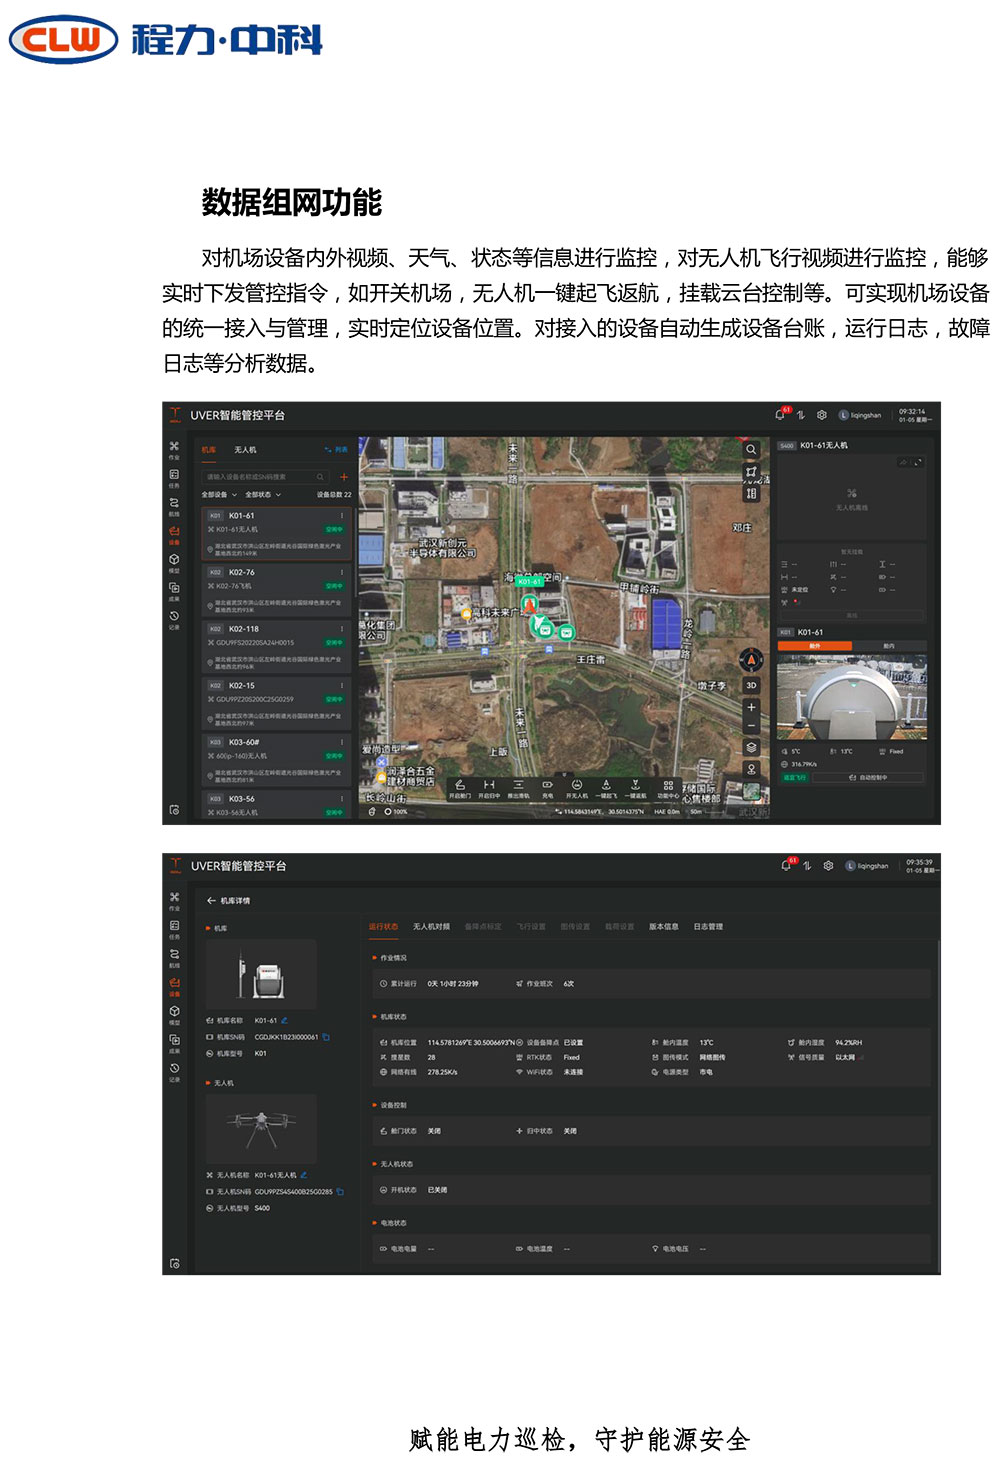This screenshot has width=1000, height=1461.
Task: Open the 全部状态 status dropdown
Action: pyautogui.click(x=263, y=494)
